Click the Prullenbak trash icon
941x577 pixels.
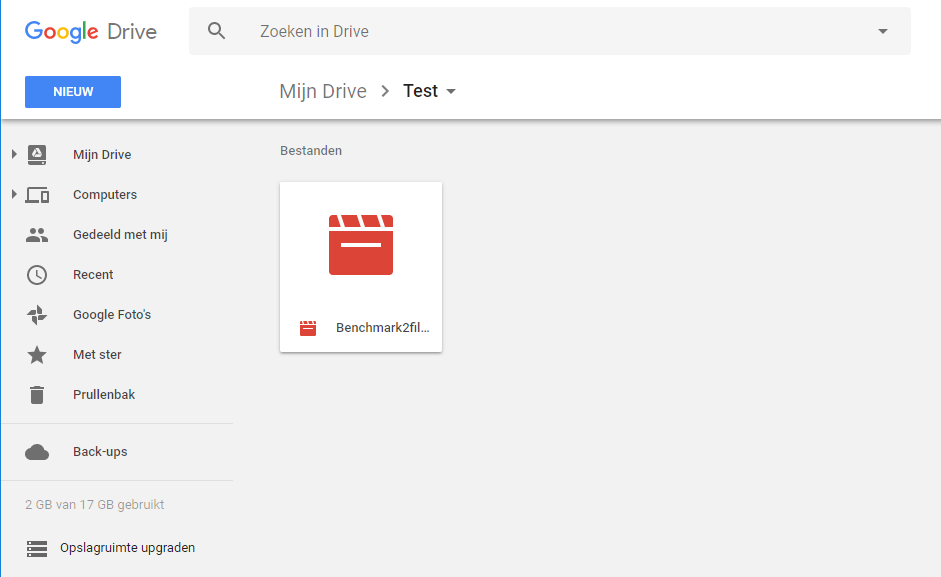[37, 395]
